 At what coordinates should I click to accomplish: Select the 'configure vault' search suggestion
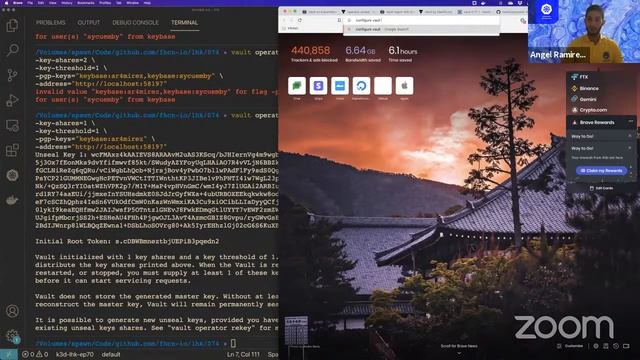[421, 29]
